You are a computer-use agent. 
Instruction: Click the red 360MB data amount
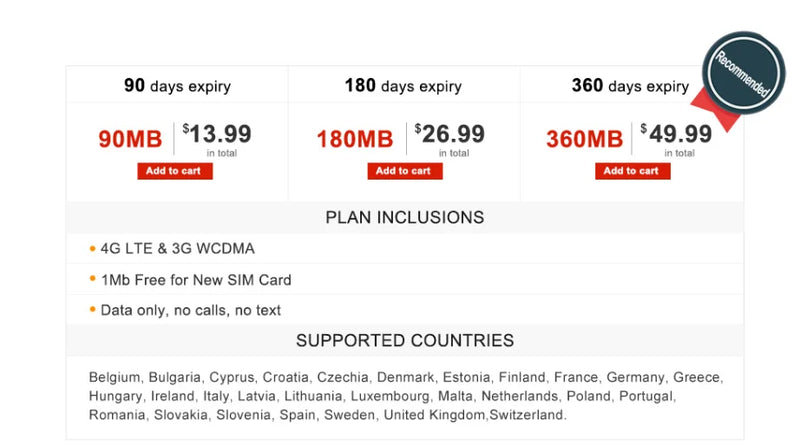[585, 139]
